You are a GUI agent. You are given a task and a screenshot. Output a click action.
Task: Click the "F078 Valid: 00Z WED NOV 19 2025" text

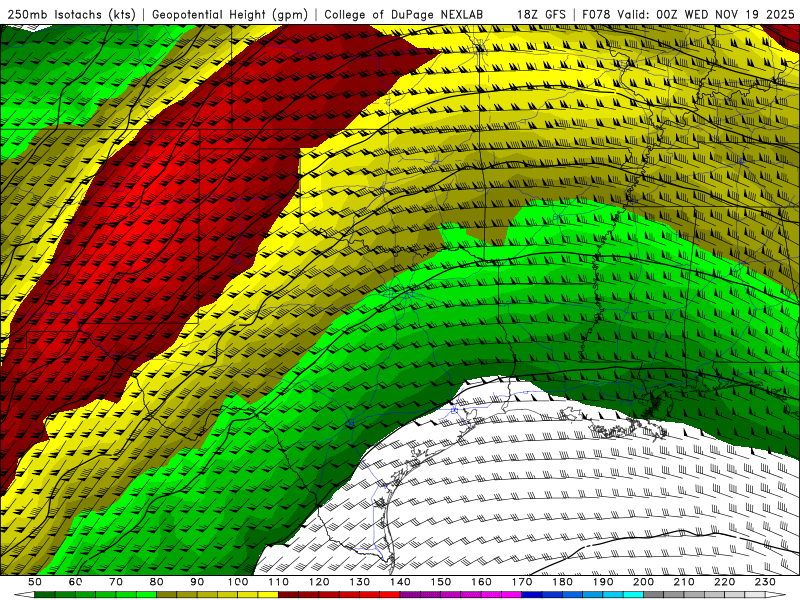pos(688,14)
